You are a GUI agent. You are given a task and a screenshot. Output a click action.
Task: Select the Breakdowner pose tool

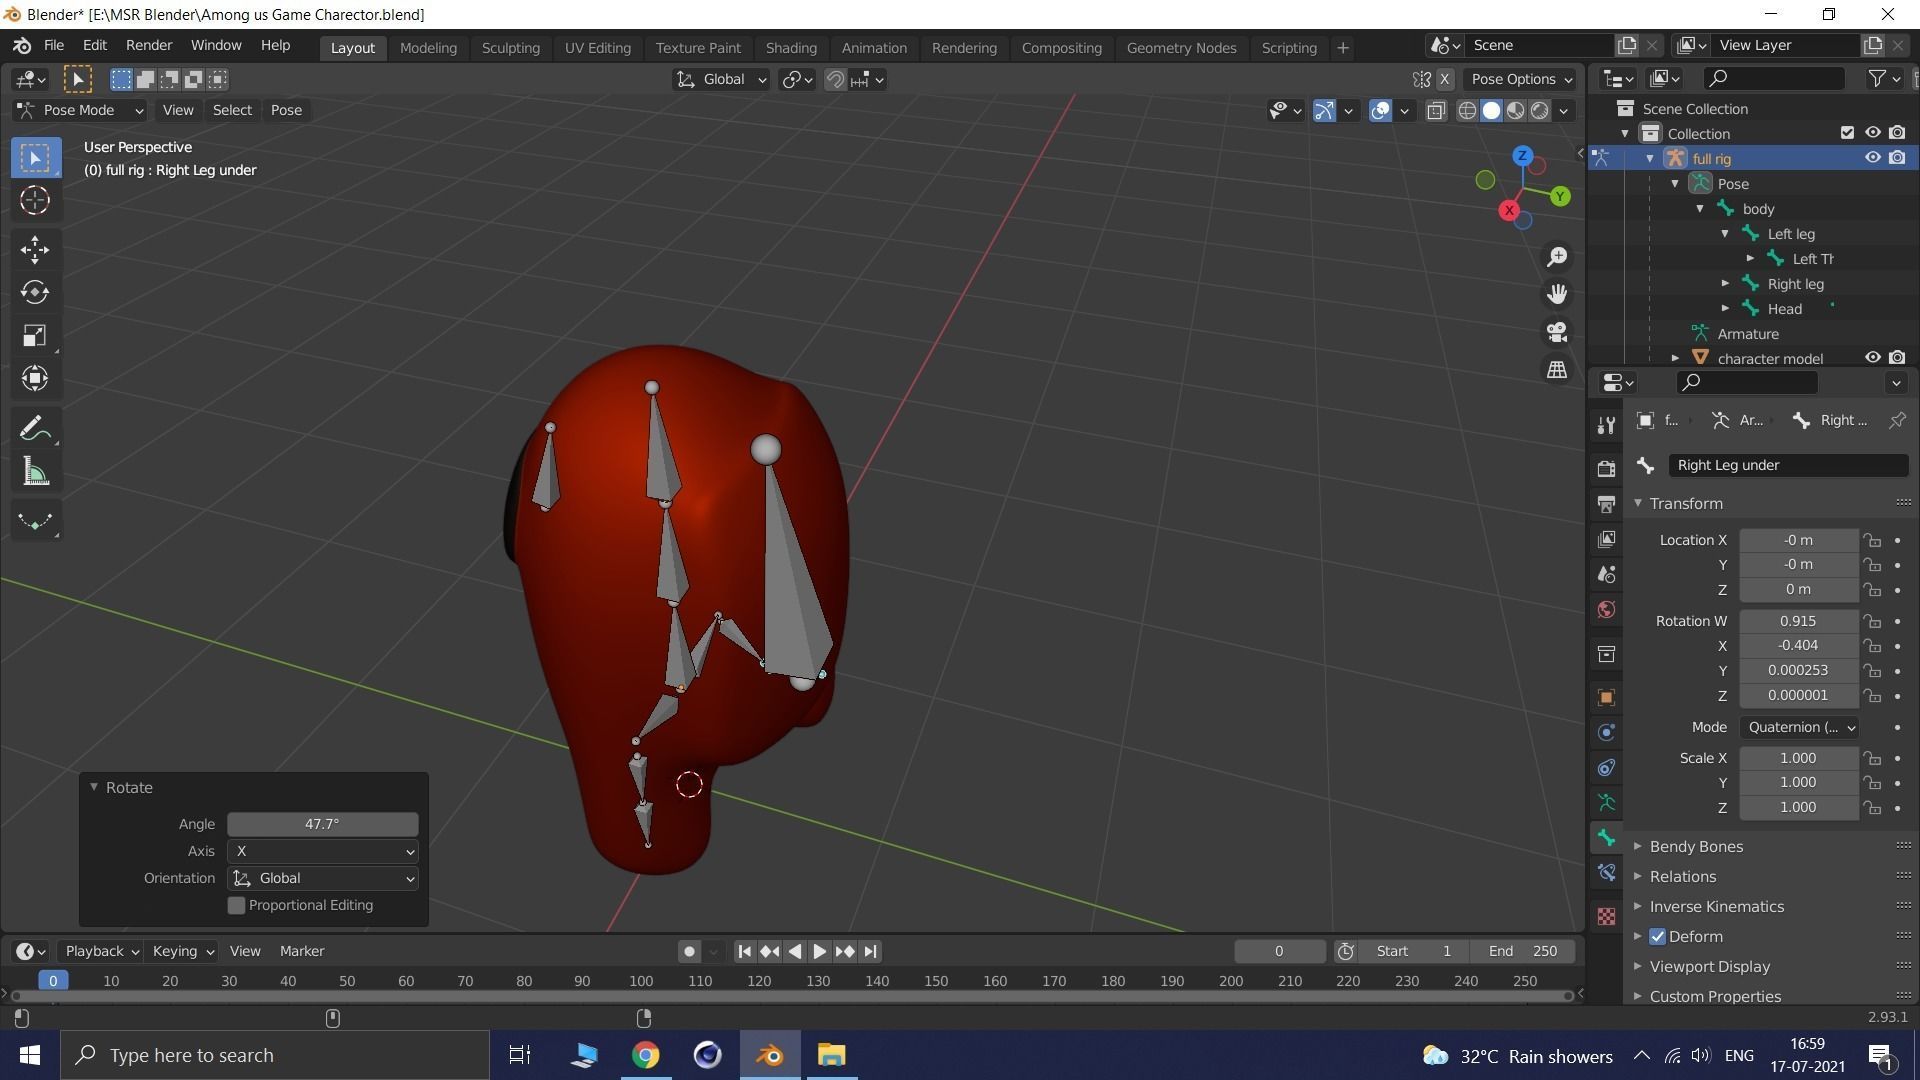(35, 521)
